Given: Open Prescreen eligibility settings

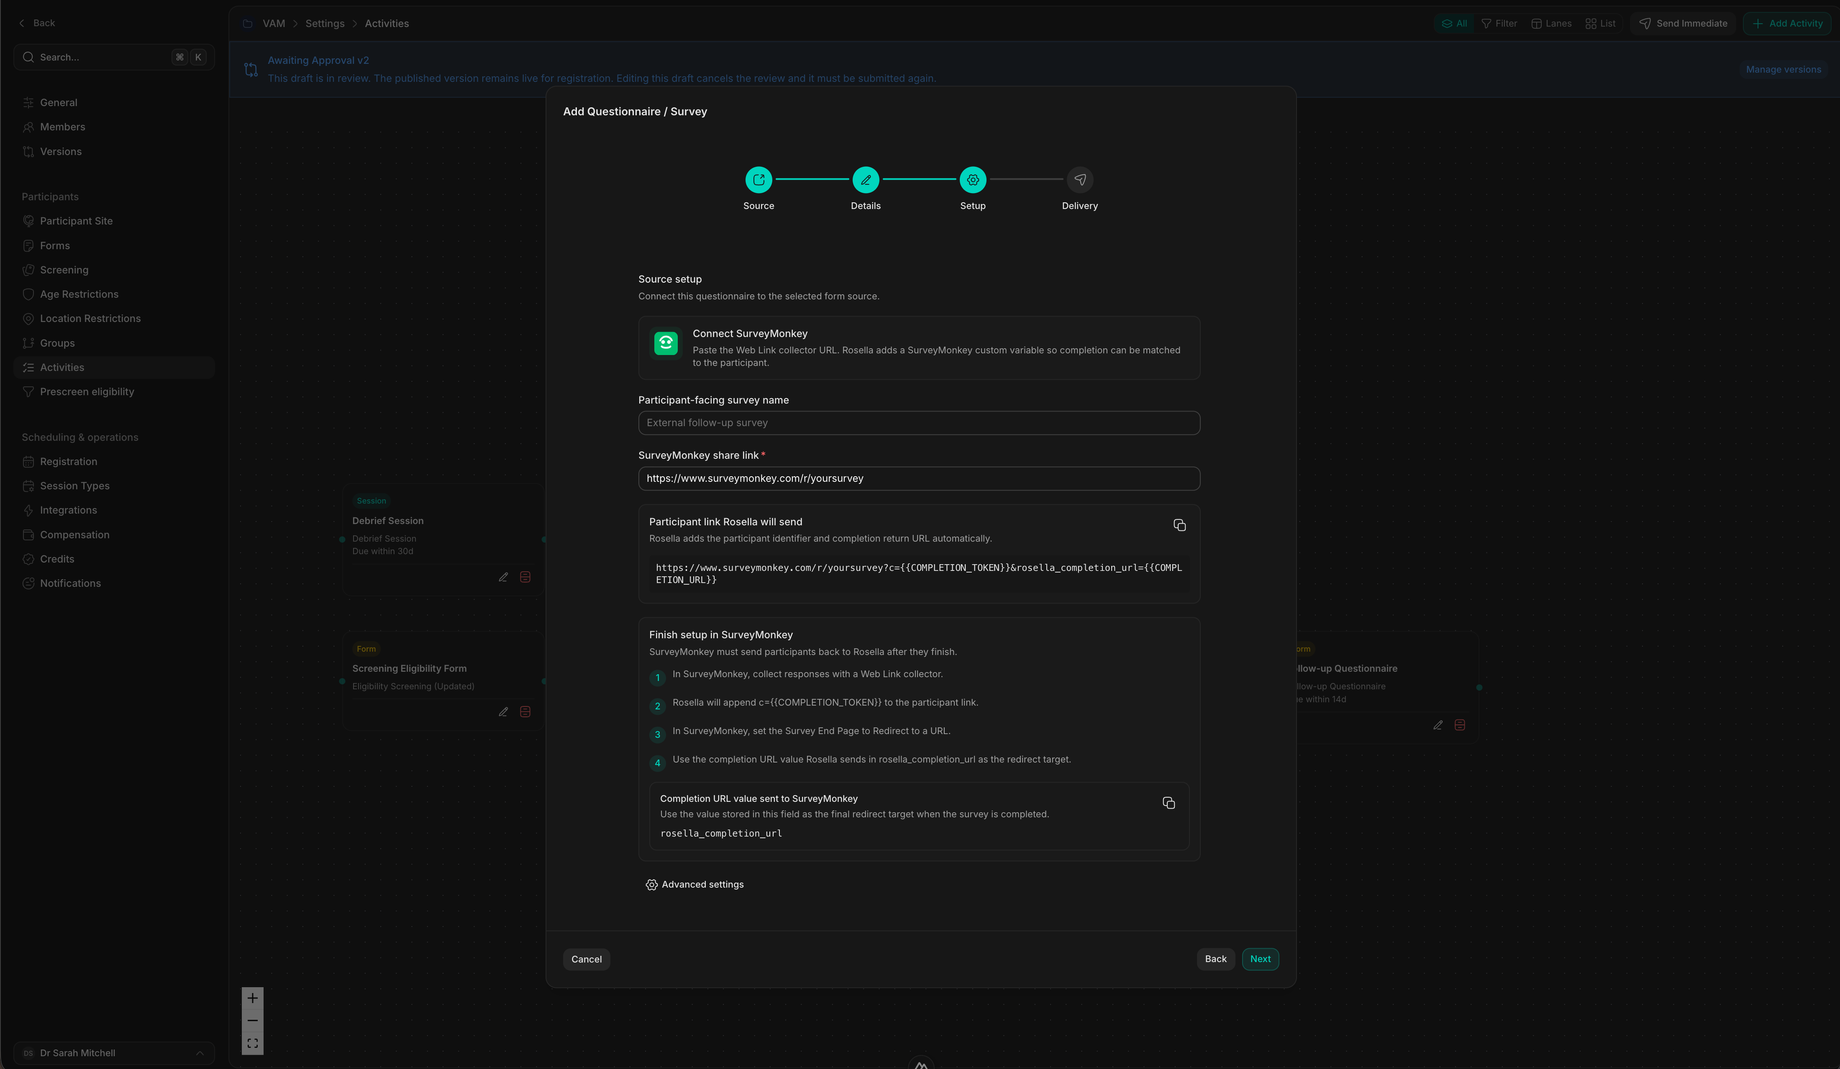Looking at the screenshot, I should coord(114,392).
